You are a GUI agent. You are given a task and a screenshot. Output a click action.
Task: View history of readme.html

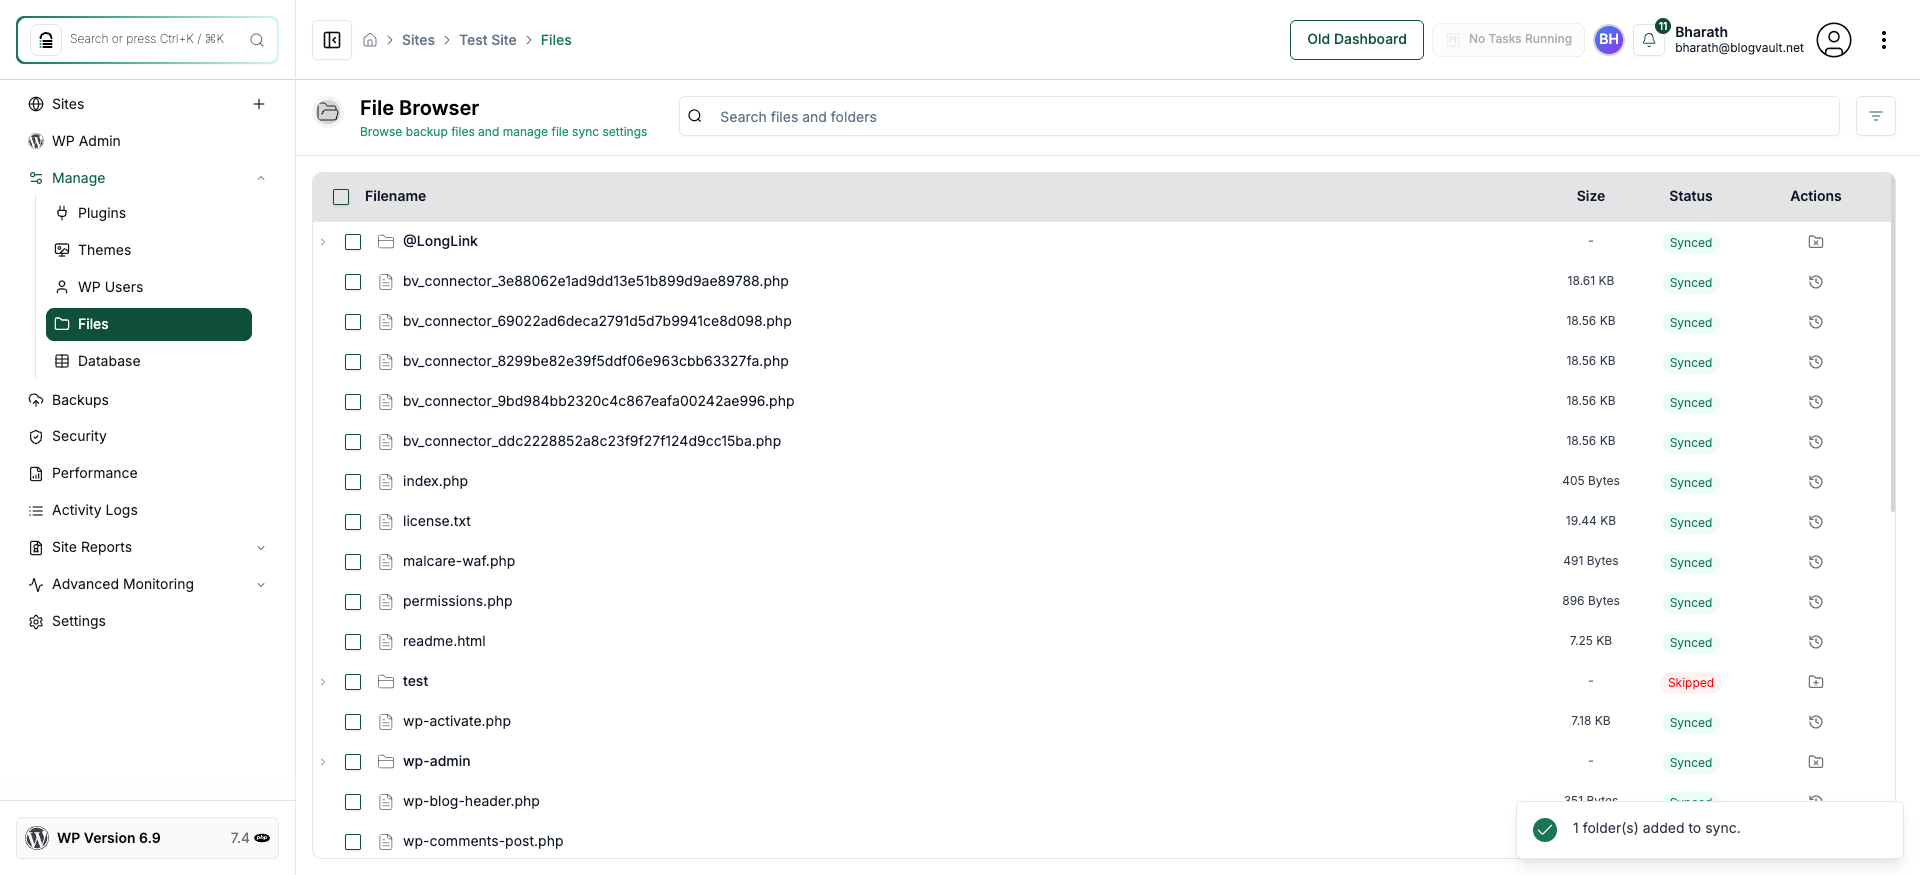point(1816,642)
